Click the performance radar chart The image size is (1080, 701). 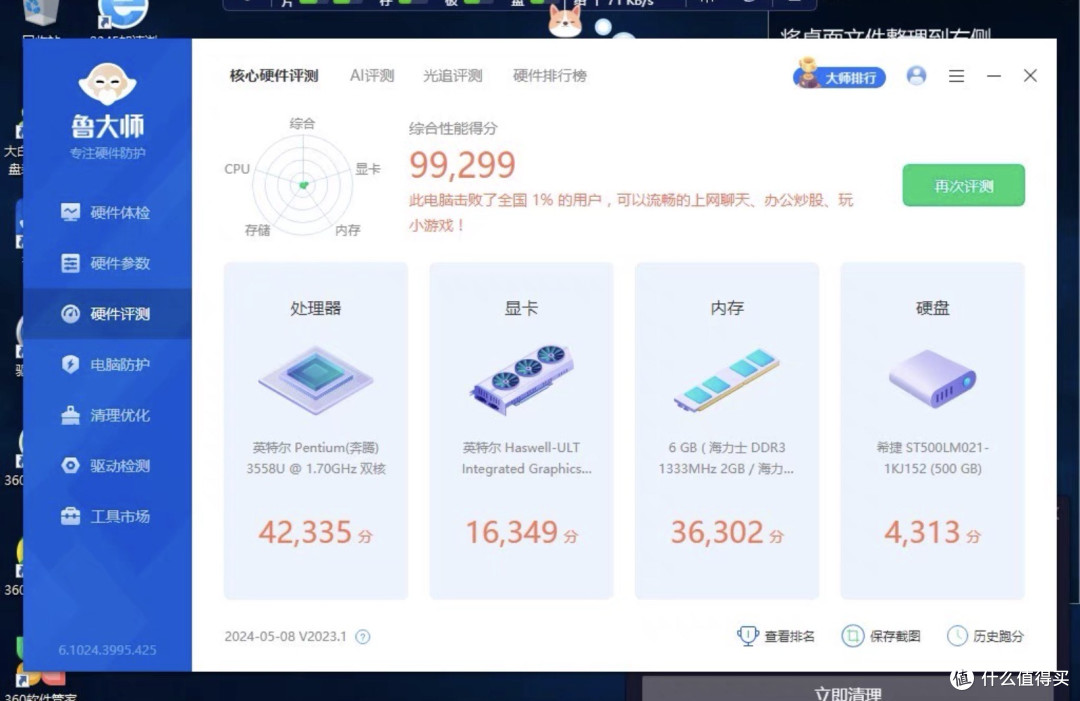pos(303,183)
